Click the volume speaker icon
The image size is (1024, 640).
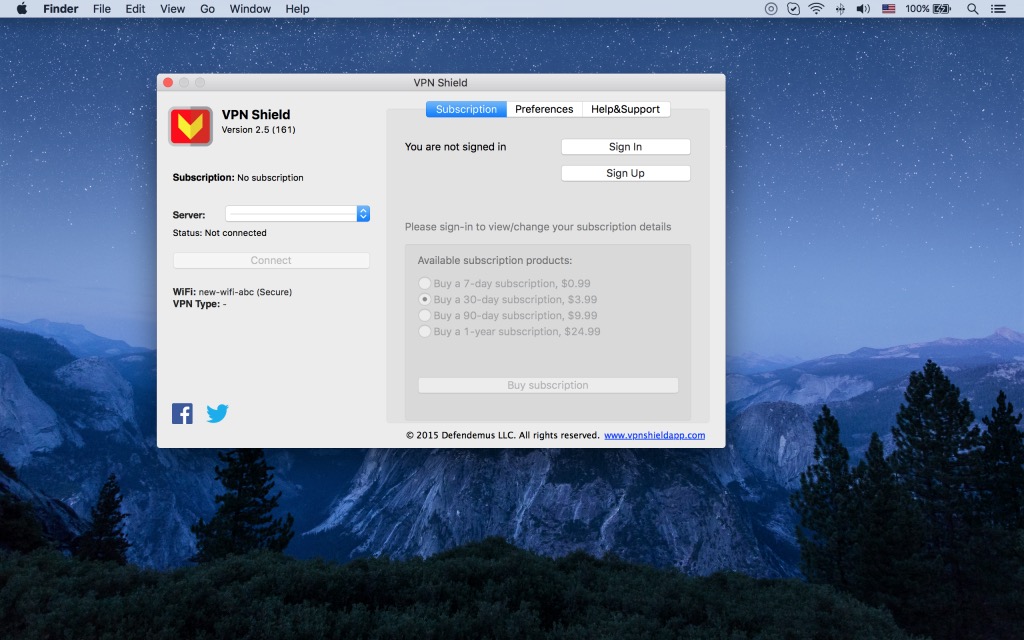tap(863, 8)
